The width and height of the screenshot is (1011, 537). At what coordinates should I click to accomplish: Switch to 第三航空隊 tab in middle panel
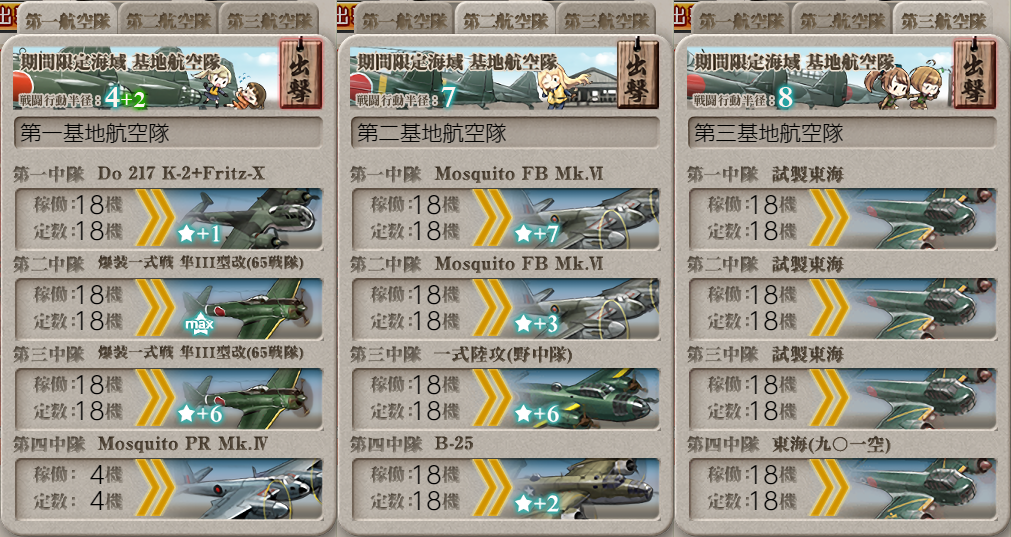(606, 20)
